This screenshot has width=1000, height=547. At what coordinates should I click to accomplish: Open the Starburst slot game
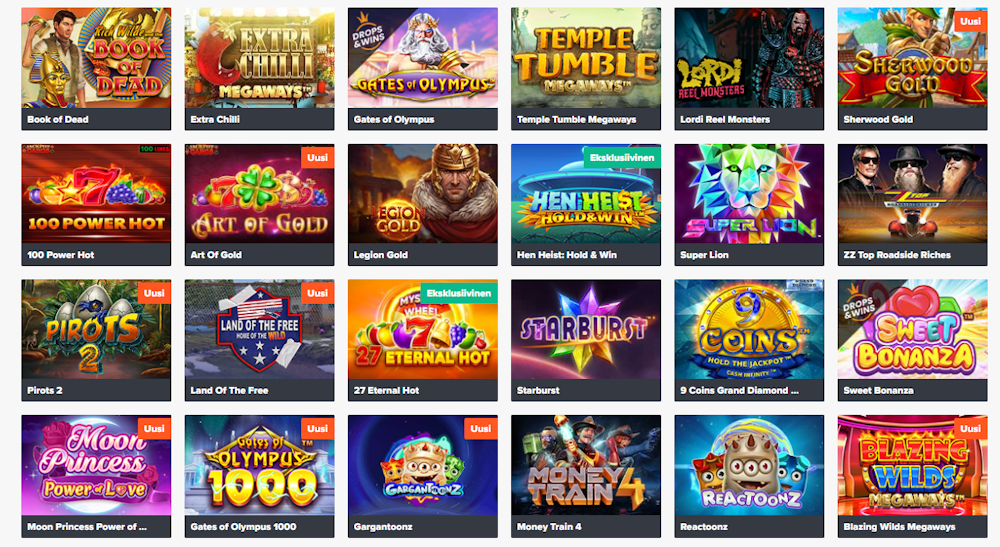[585, 340]
